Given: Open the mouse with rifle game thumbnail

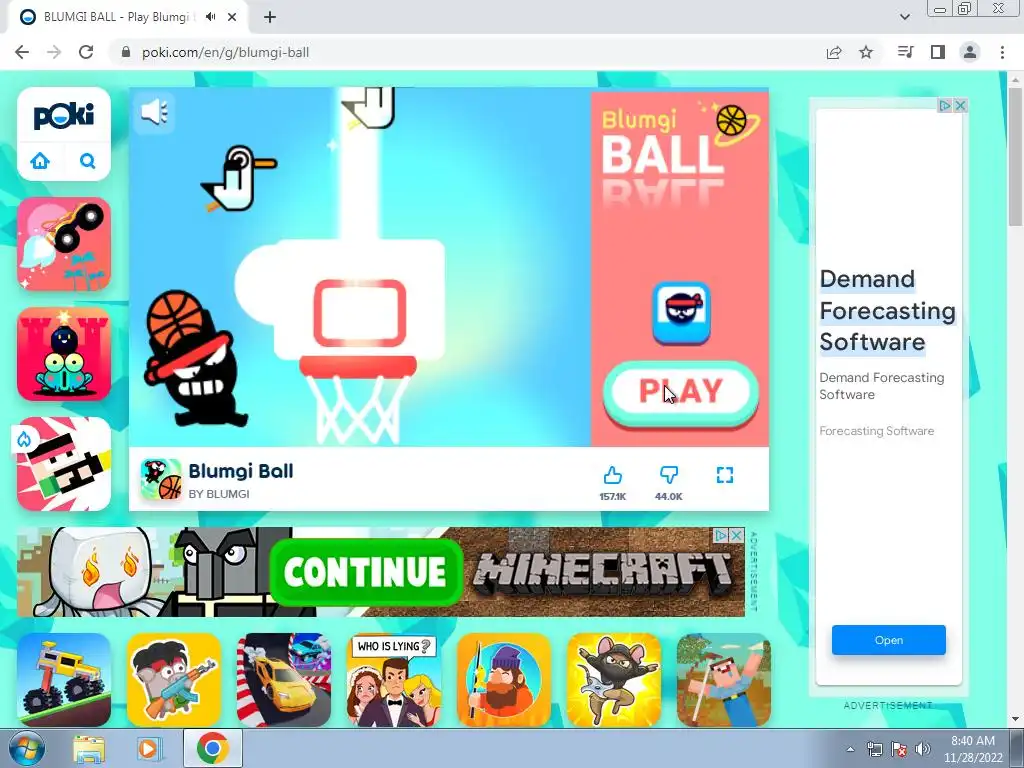Looking at the screenshot, I should coord(174,680).
